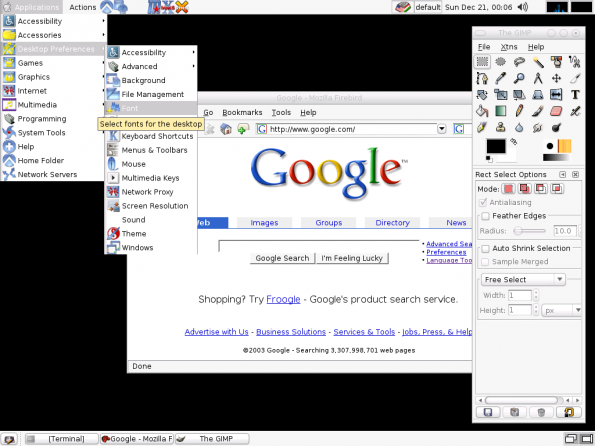The width and height of the screenshot is (595, 446).
Task: Activate the Paths tool in GIMP toolbox
Action: [x=482, y=78]
